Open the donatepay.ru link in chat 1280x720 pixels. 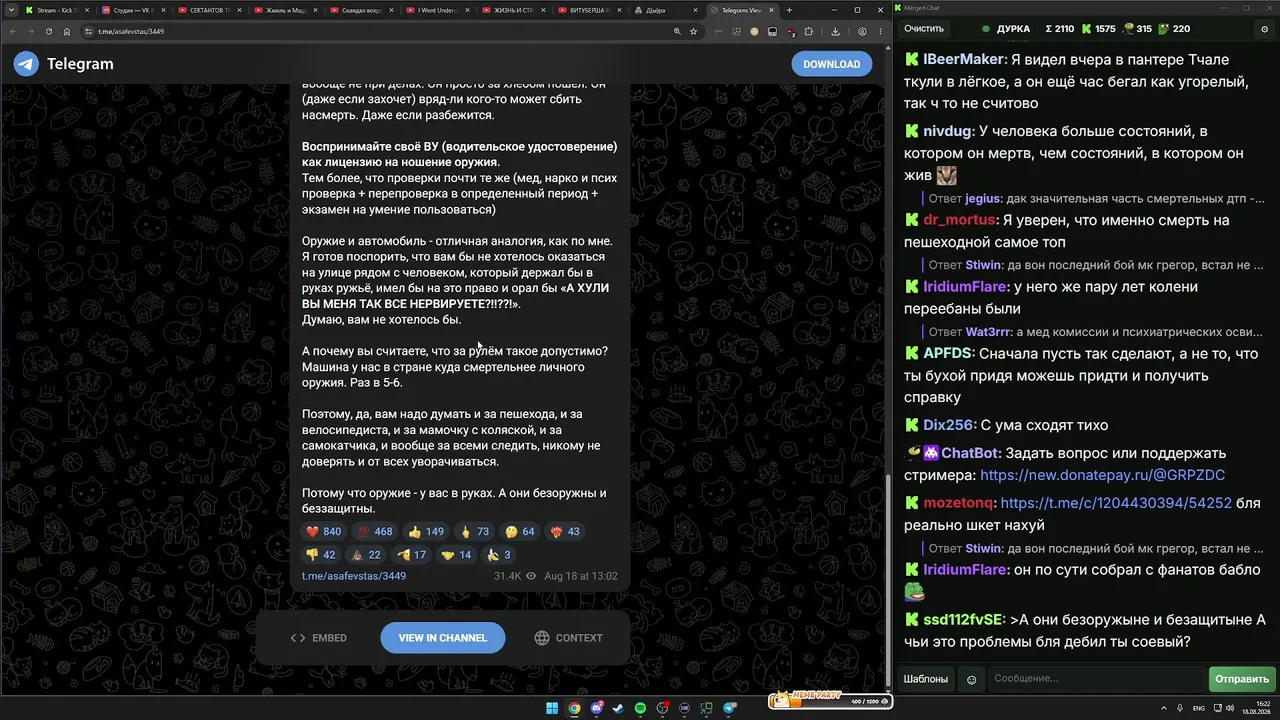pyautogui.click(x=1102, y=475)
